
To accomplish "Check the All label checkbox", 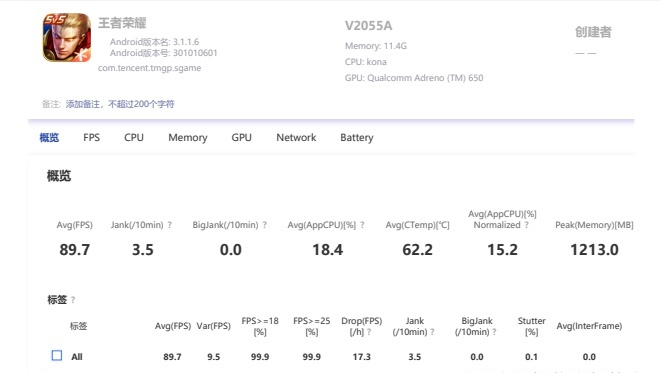I will click(56, 355).
